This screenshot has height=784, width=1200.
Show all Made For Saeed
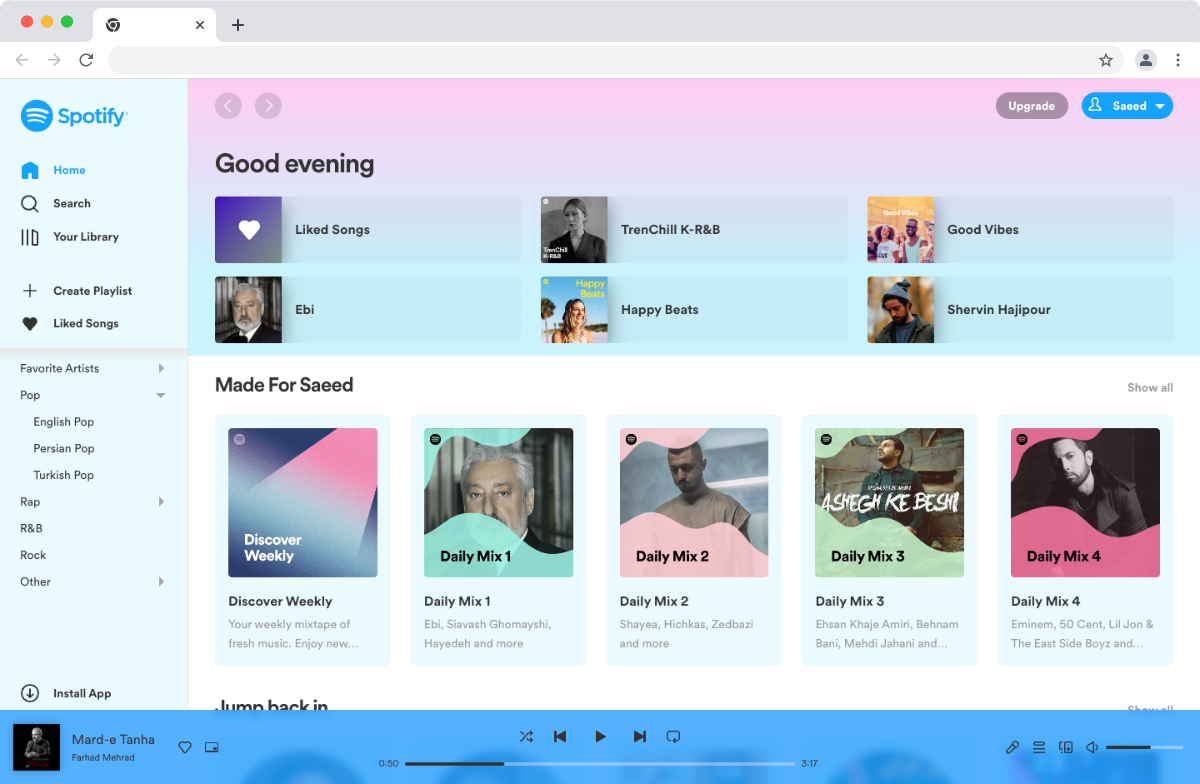[x=1150, y=388]
